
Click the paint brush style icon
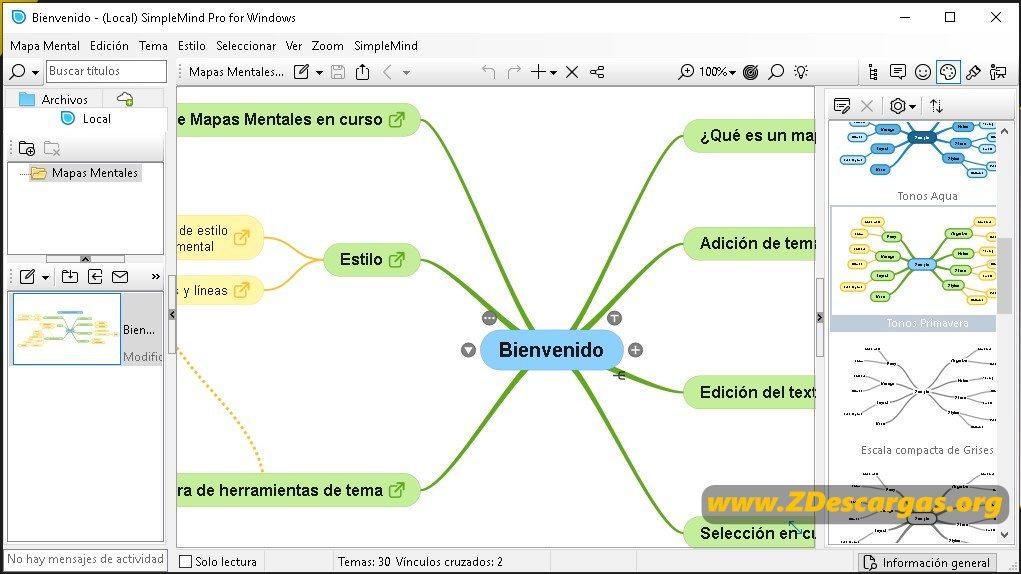coord(973,72)
